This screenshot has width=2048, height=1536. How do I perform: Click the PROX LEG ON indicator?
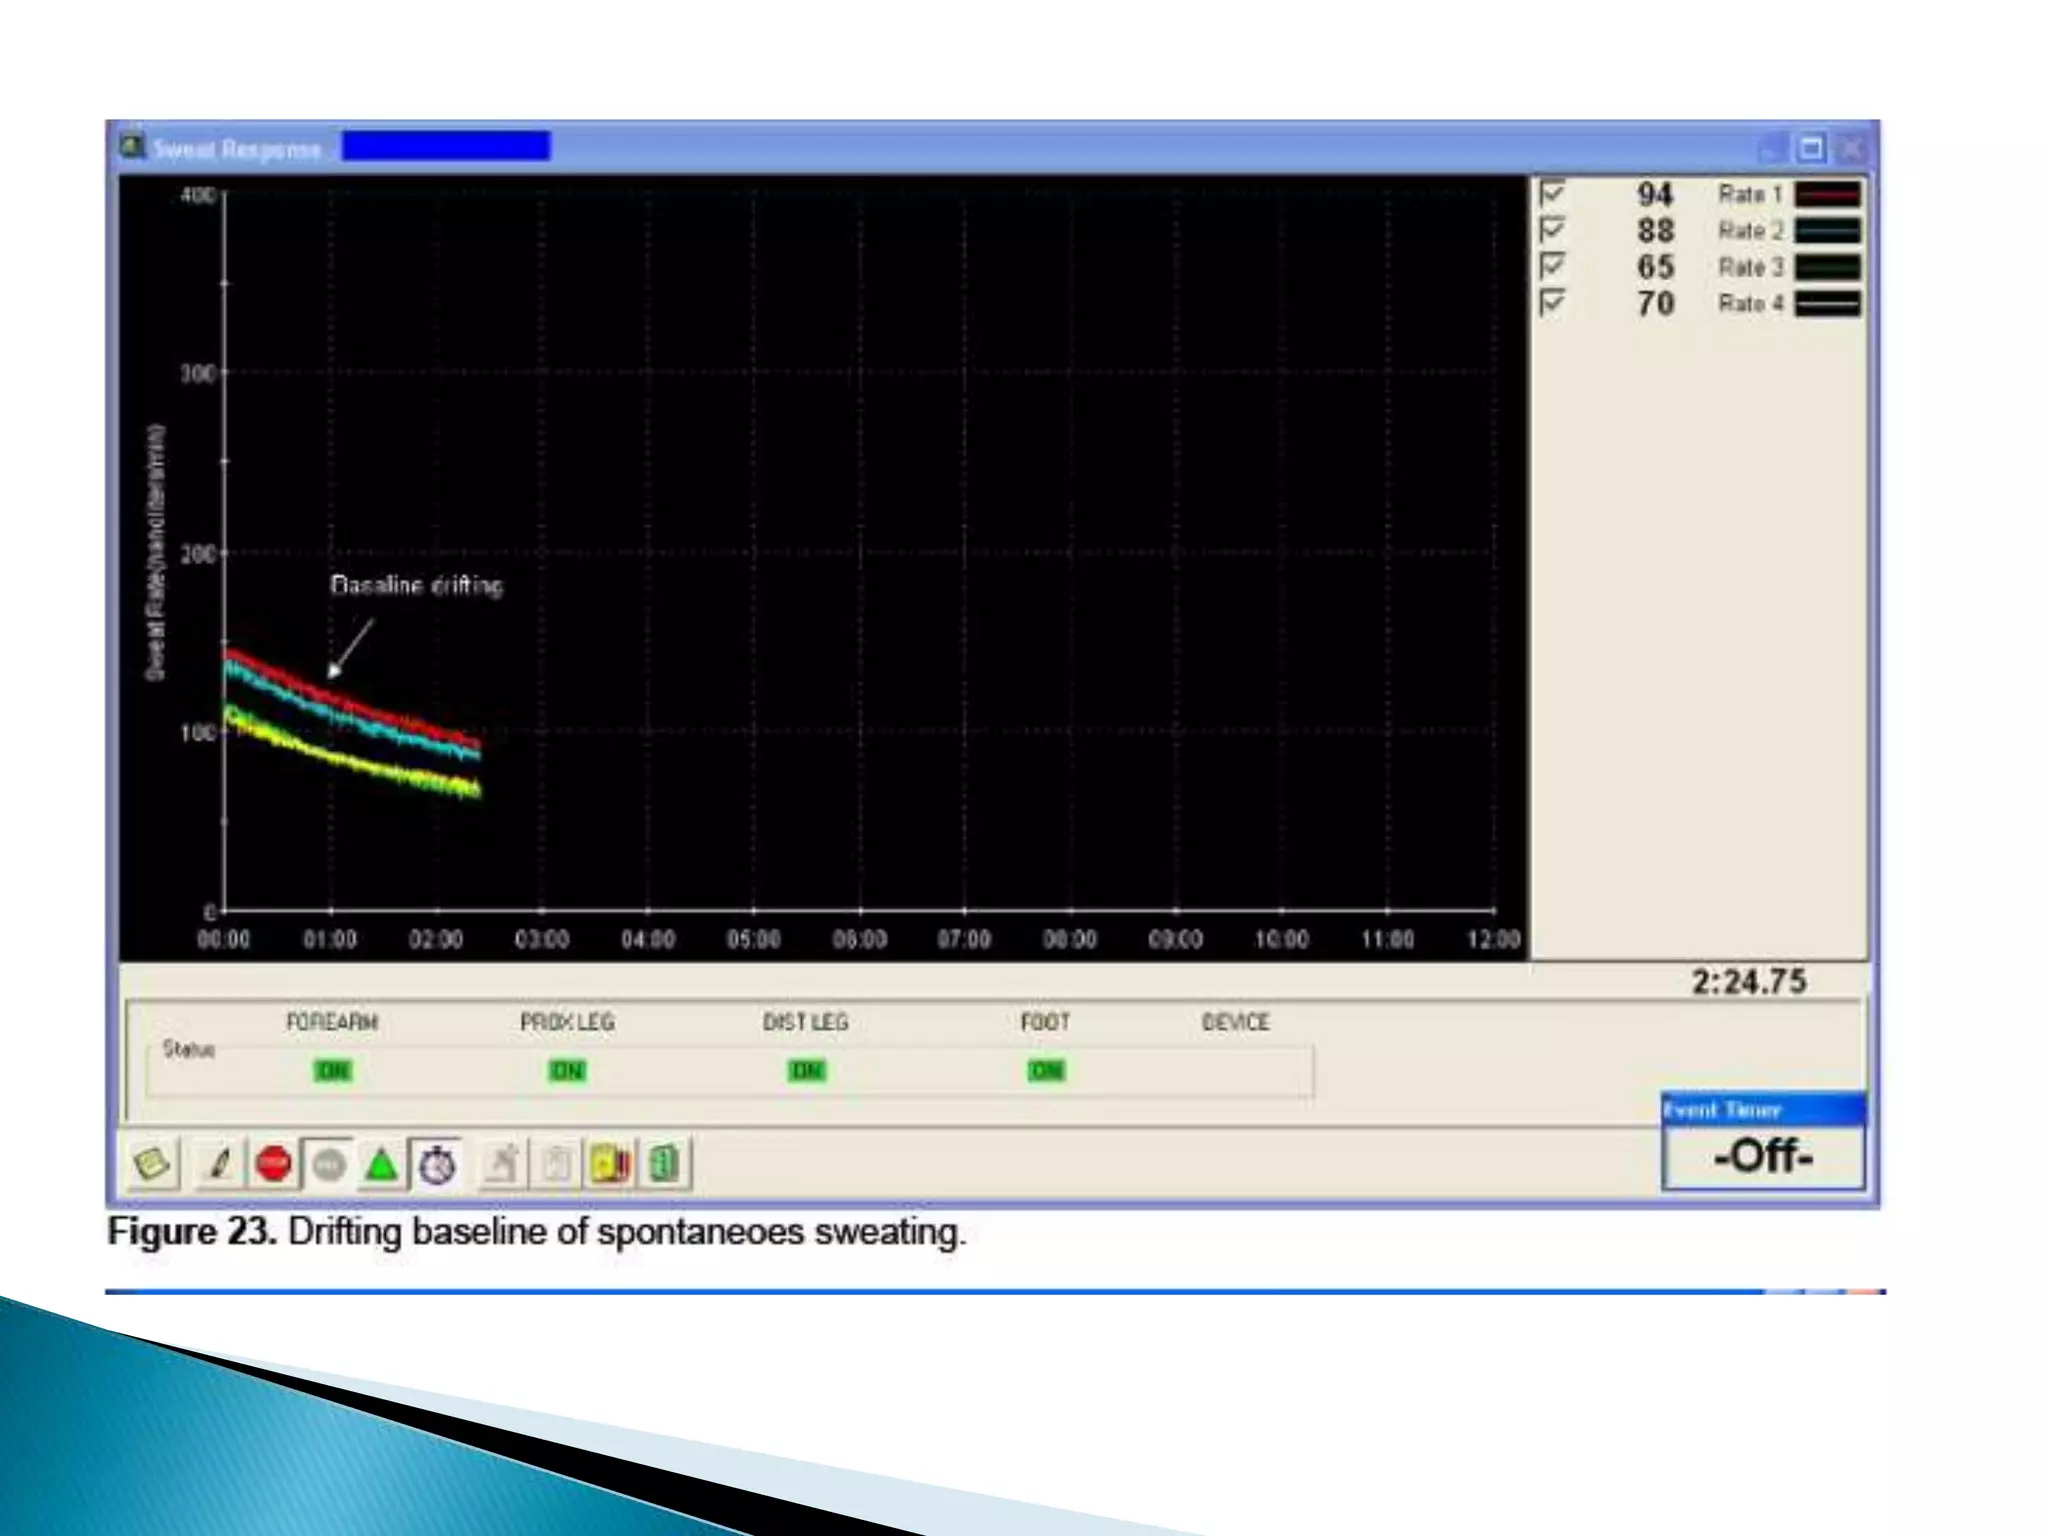pos(567,1071)
